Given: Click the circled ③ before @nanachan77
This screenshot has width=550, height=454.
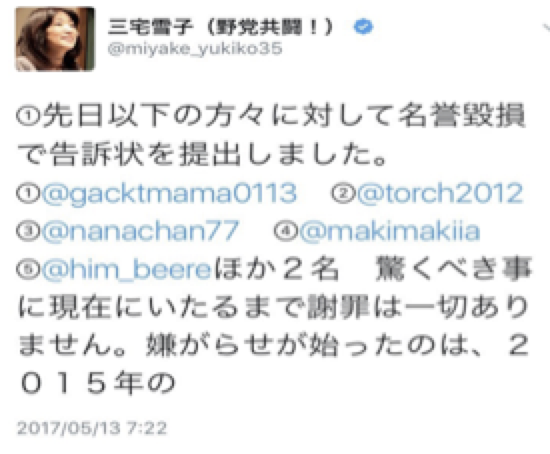Looking at the screenshot, I should tap(29, 232).
